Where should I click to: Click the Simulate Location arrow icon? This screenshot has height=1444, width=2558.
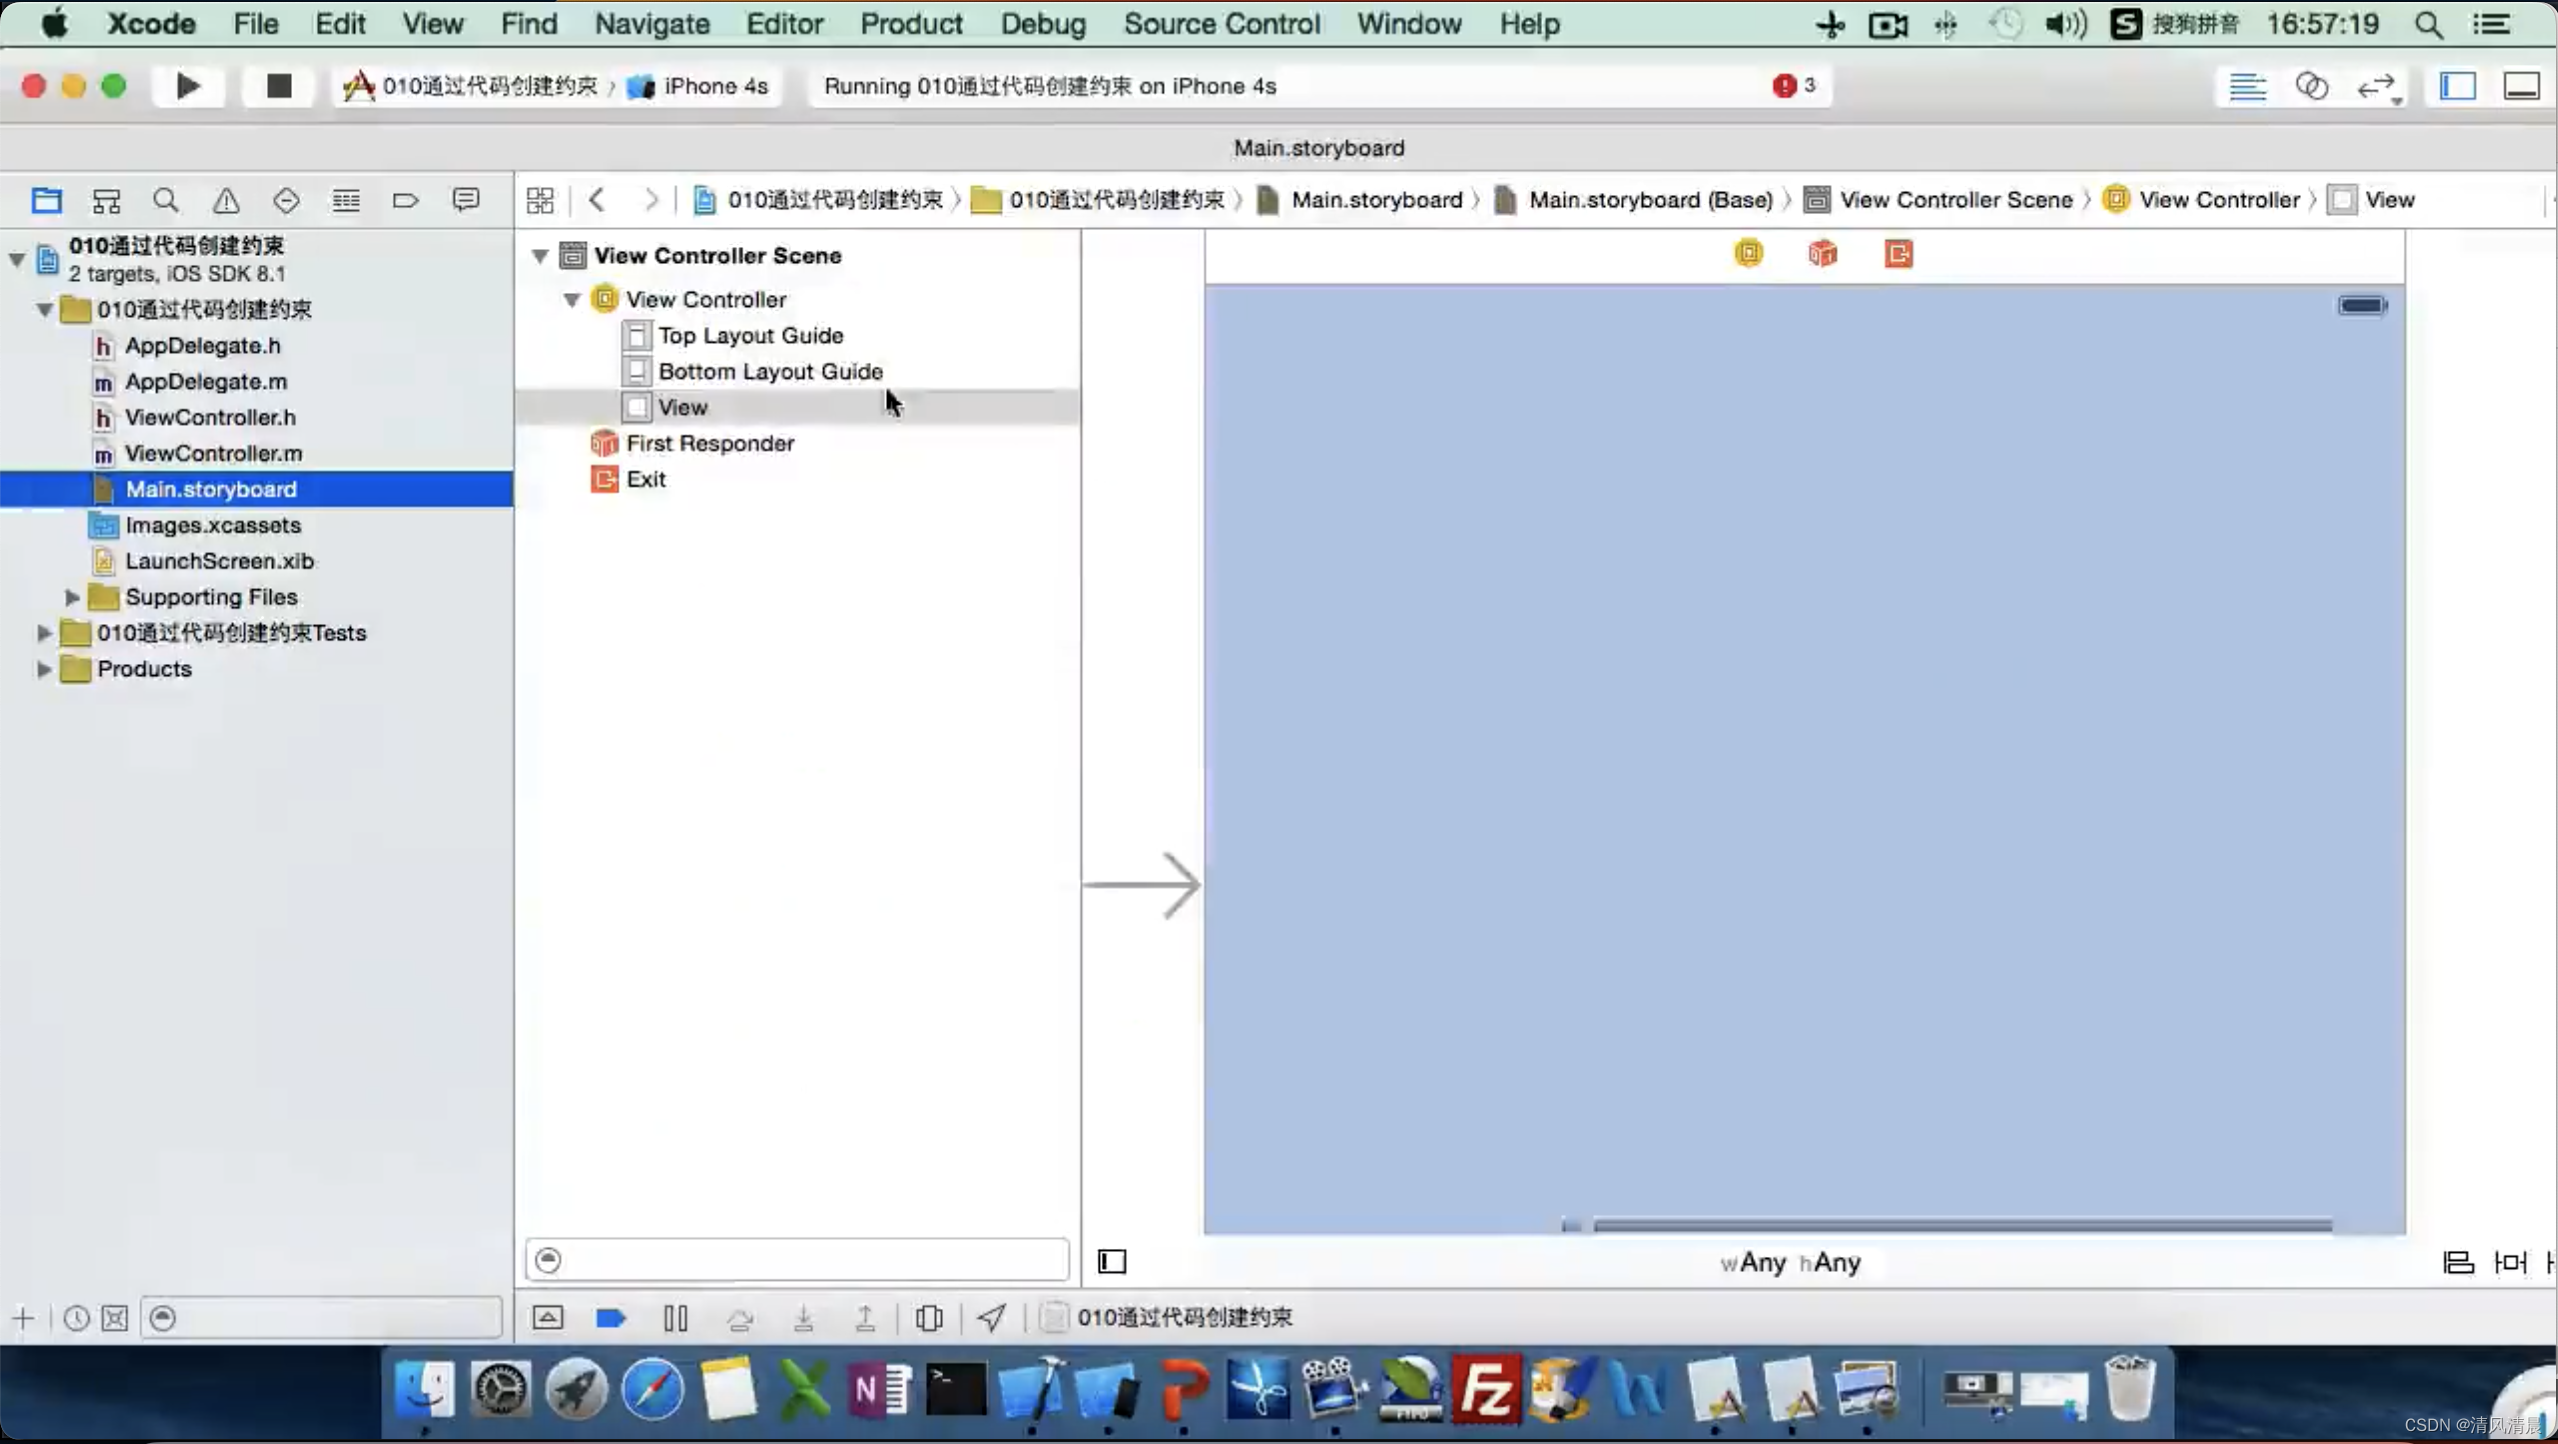991,1318
